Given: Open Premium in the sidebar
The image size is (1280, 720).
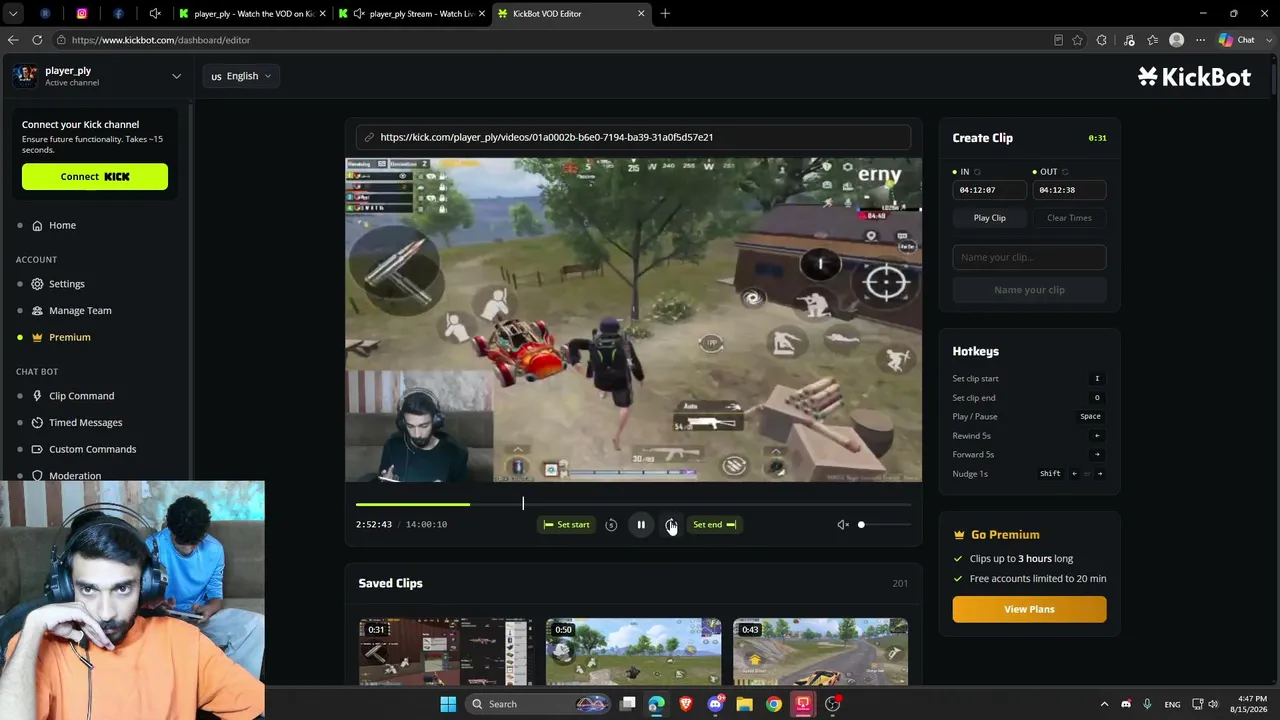Looking at the screenshot, I should click(70, 337).
